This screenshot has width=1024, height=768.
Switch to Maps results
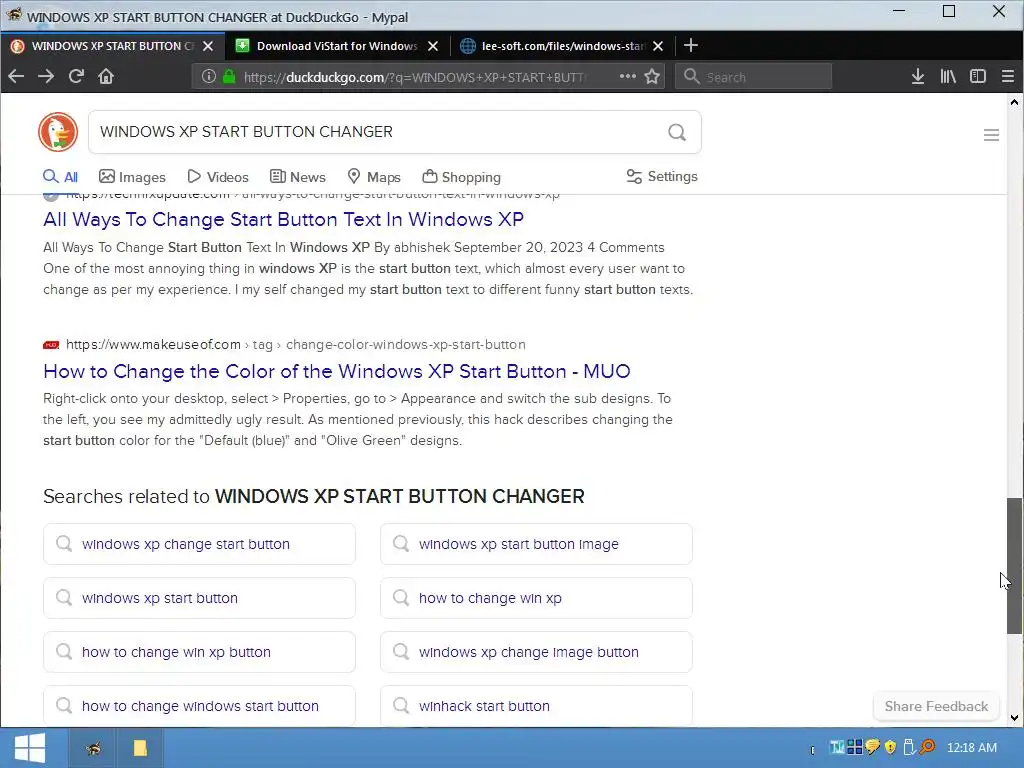tap(374, 177)
